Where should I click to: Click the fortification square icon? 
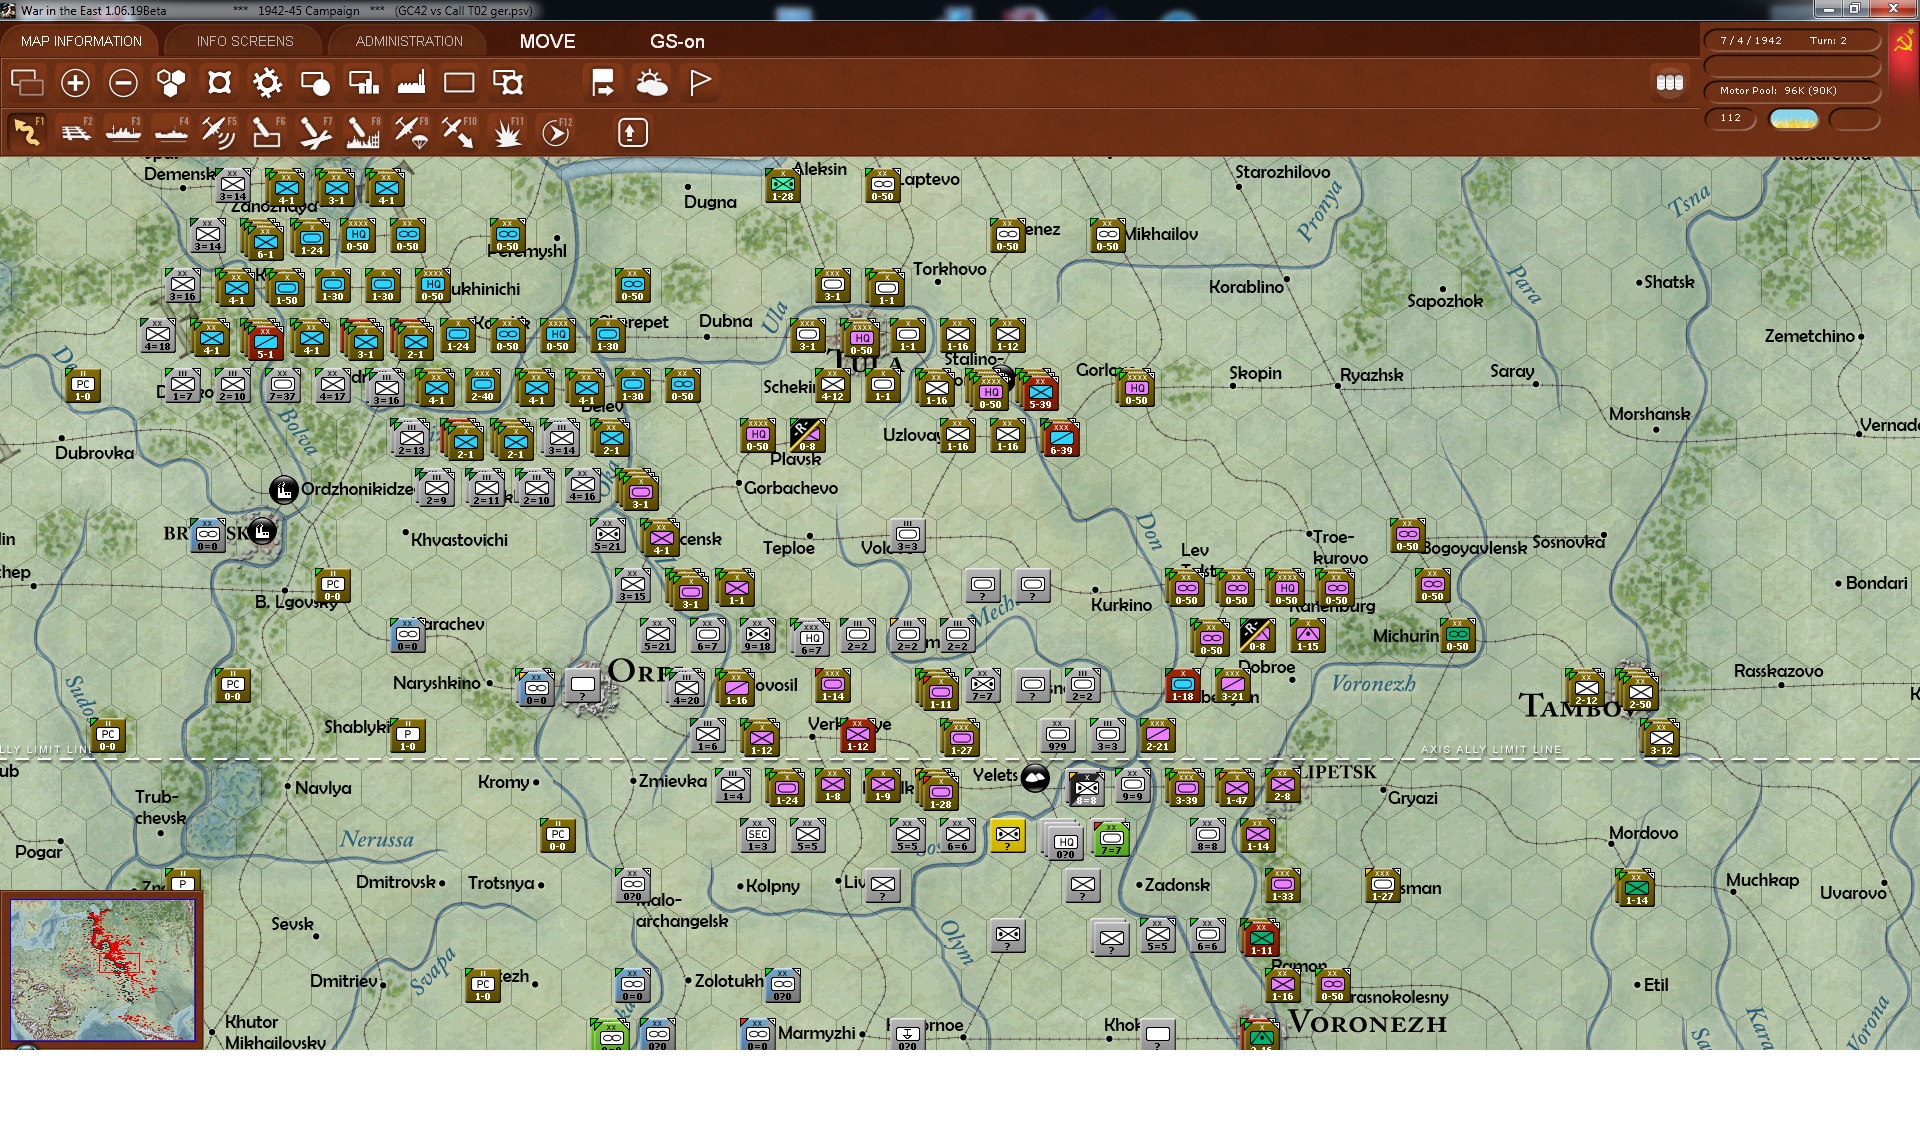(x=219, y=83)
